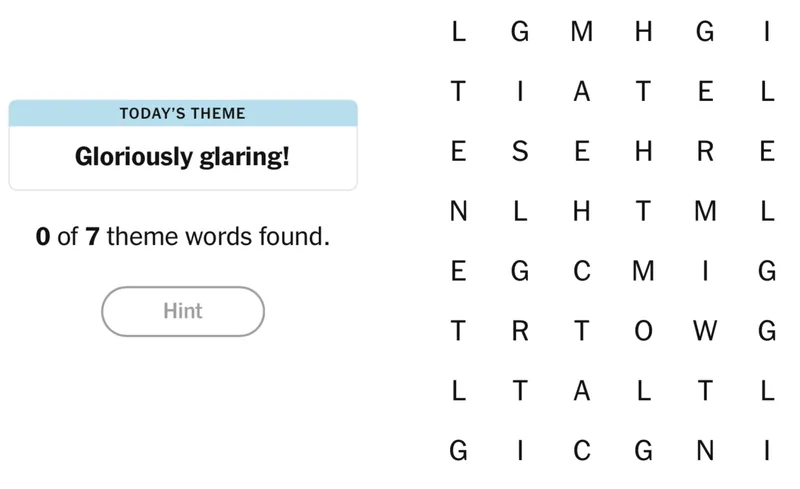Choose the C in the bottom row
The height and width of the screenshot is (489, 800).
581,452
